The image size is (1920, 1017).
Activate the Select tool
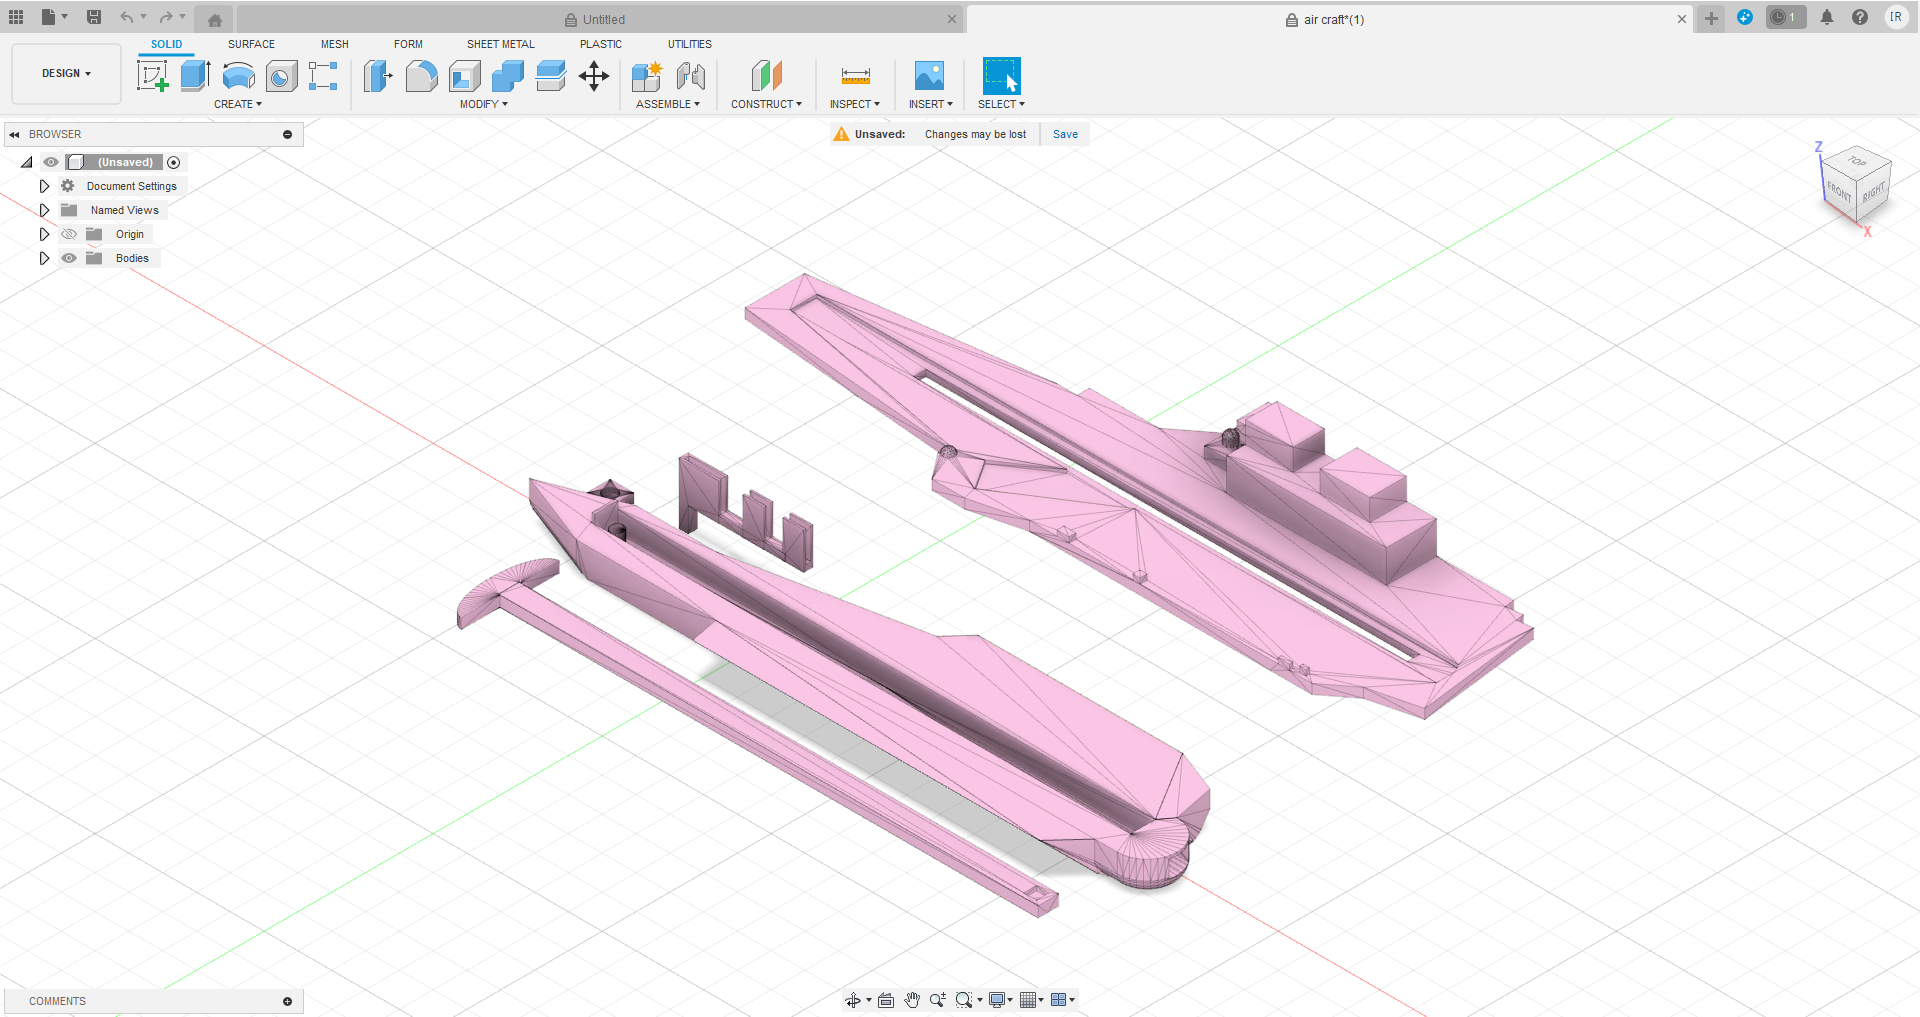[x=1001, y=76]
